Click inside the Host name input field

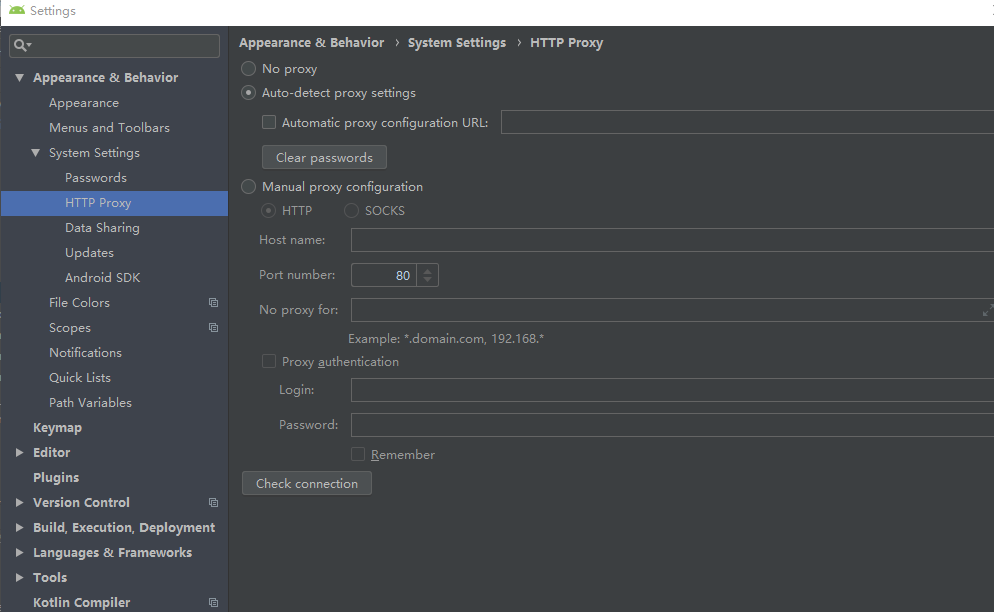coord(600,239)
